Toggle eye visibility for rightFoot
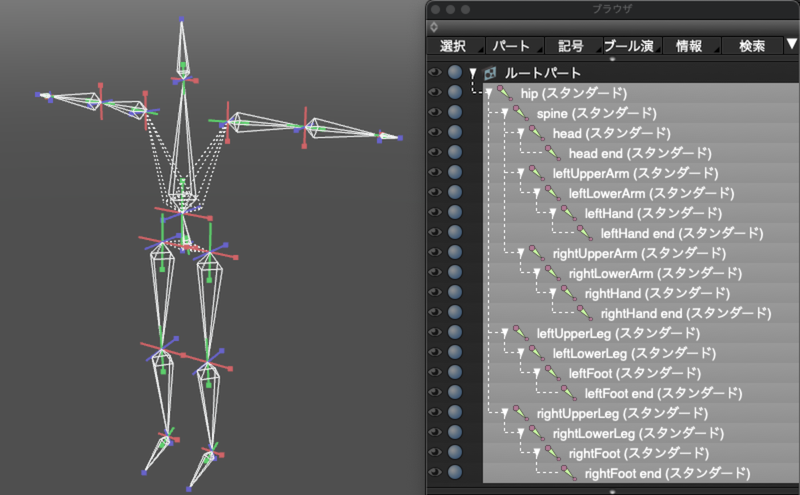 (435, 452)
